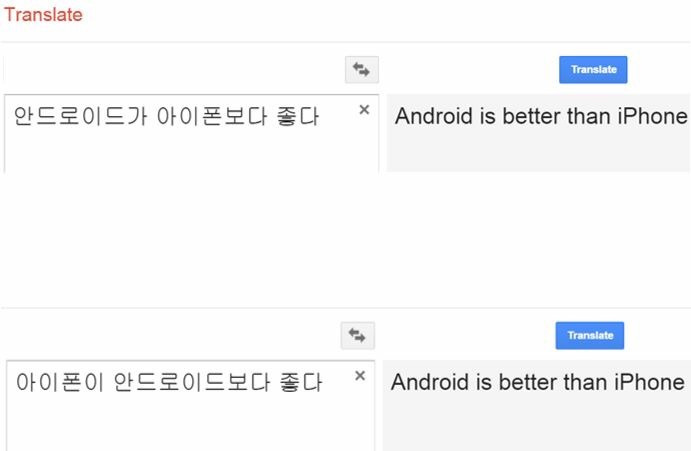Click lower language bar left of swap icon
Image resolution: width=691 pixels, height=451 pixels.
[170, 336]
